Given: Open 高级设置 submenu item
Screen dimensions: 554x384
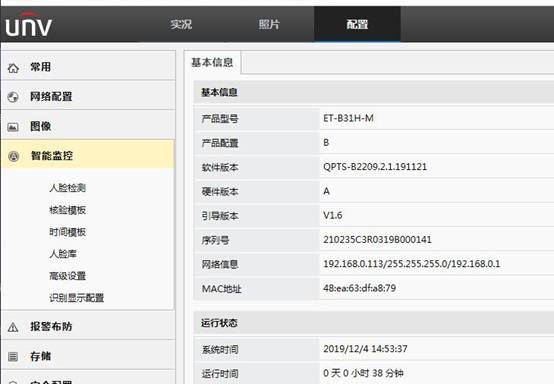Looking at the screenshot, I should click(x=67, y=276).
